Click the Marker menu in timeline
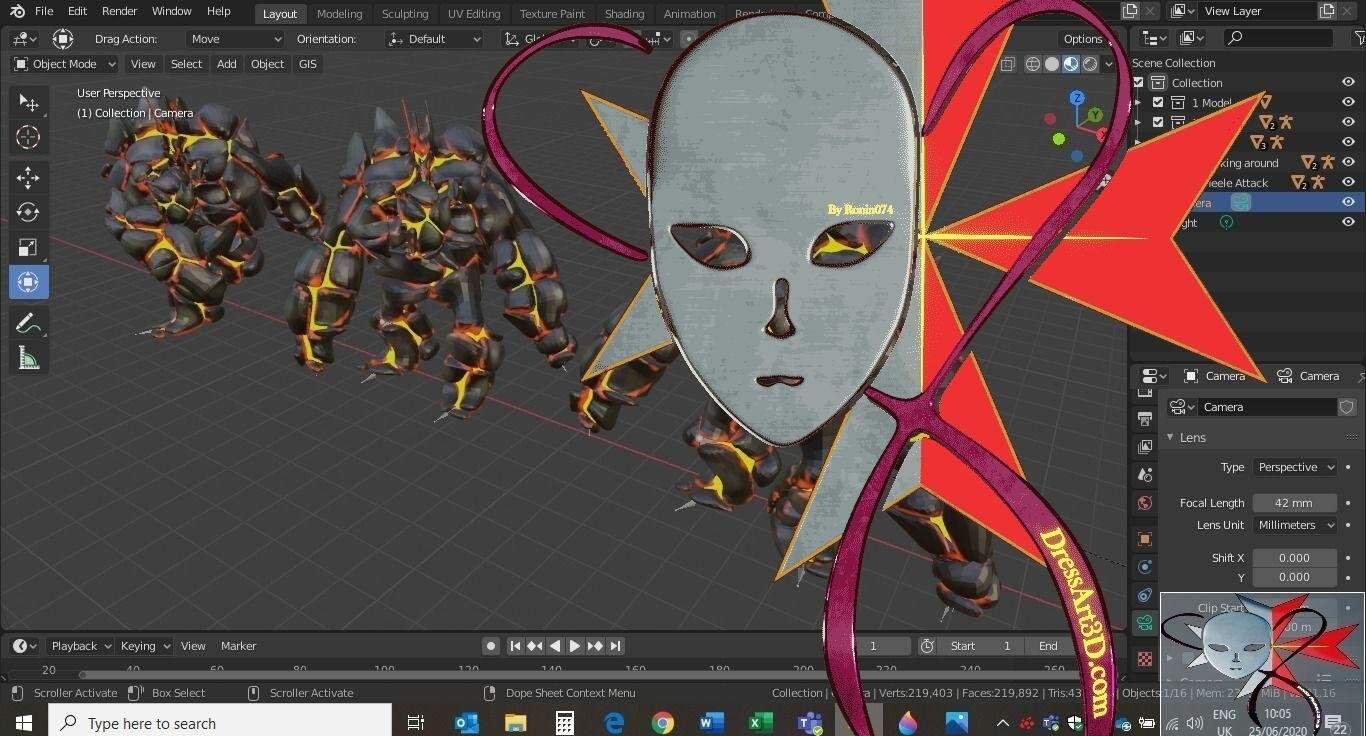1366x736 pixels. coord(239,646)
